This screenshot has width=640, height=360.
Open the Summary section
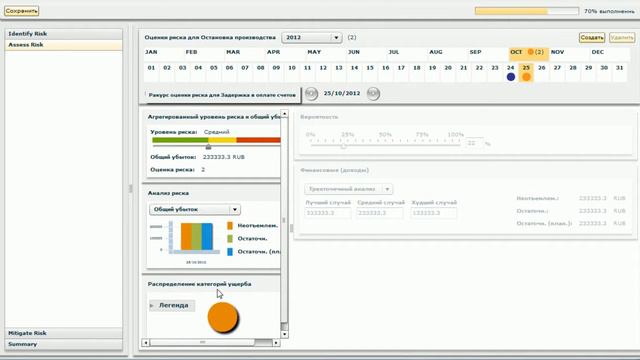(63, 344)
